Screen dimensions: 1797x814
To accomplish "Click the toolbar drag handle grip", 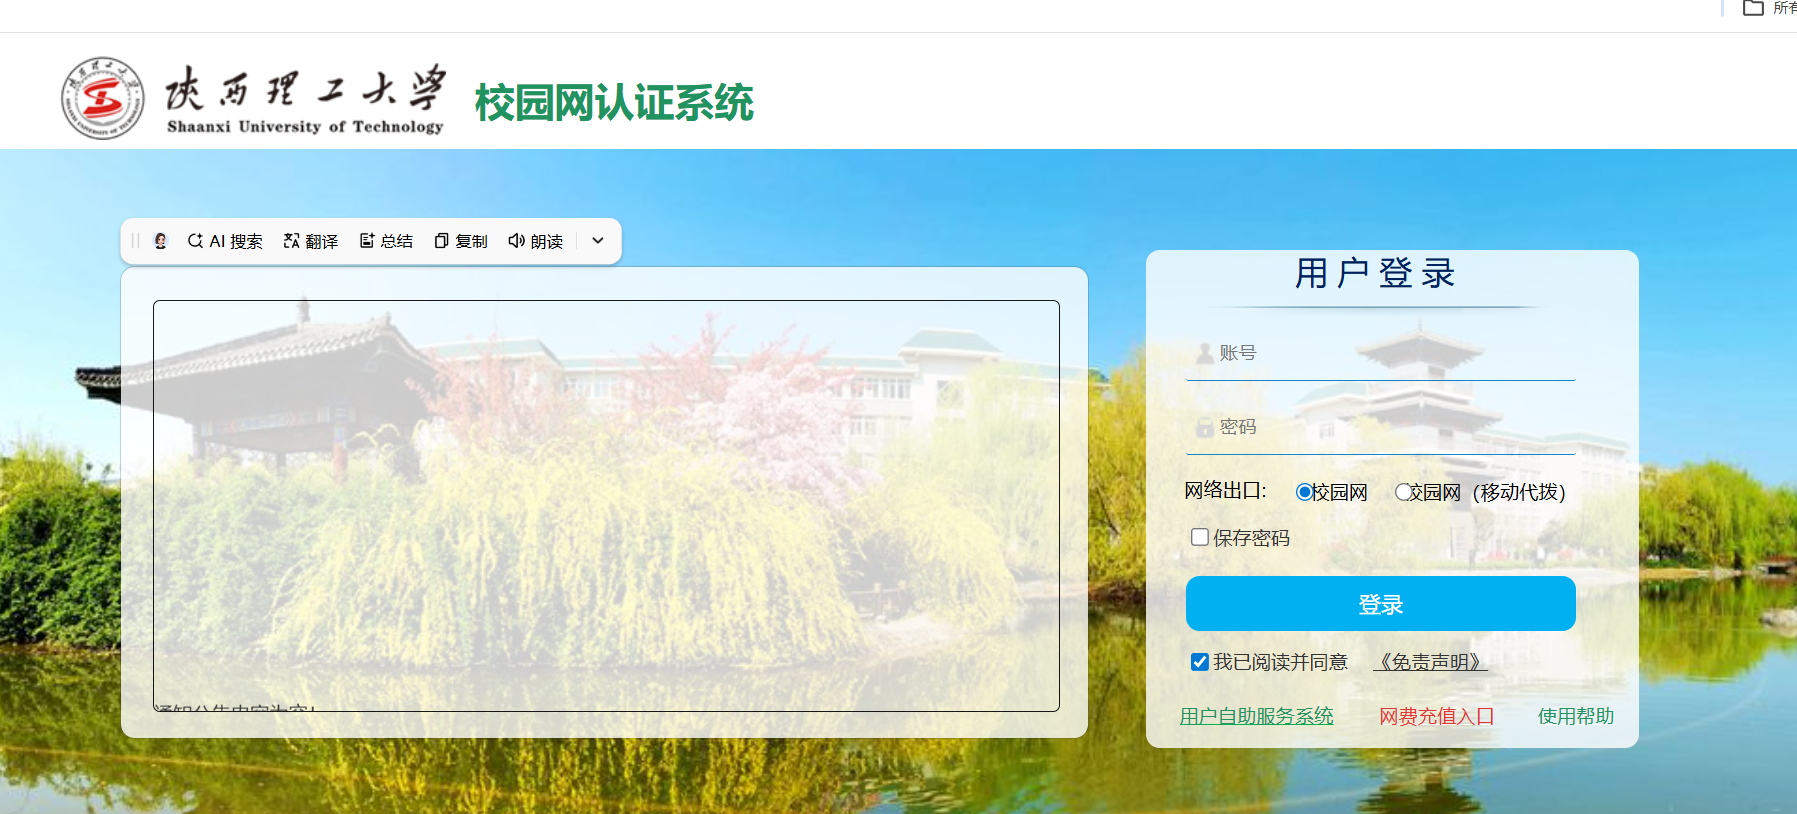I will 135,241.
